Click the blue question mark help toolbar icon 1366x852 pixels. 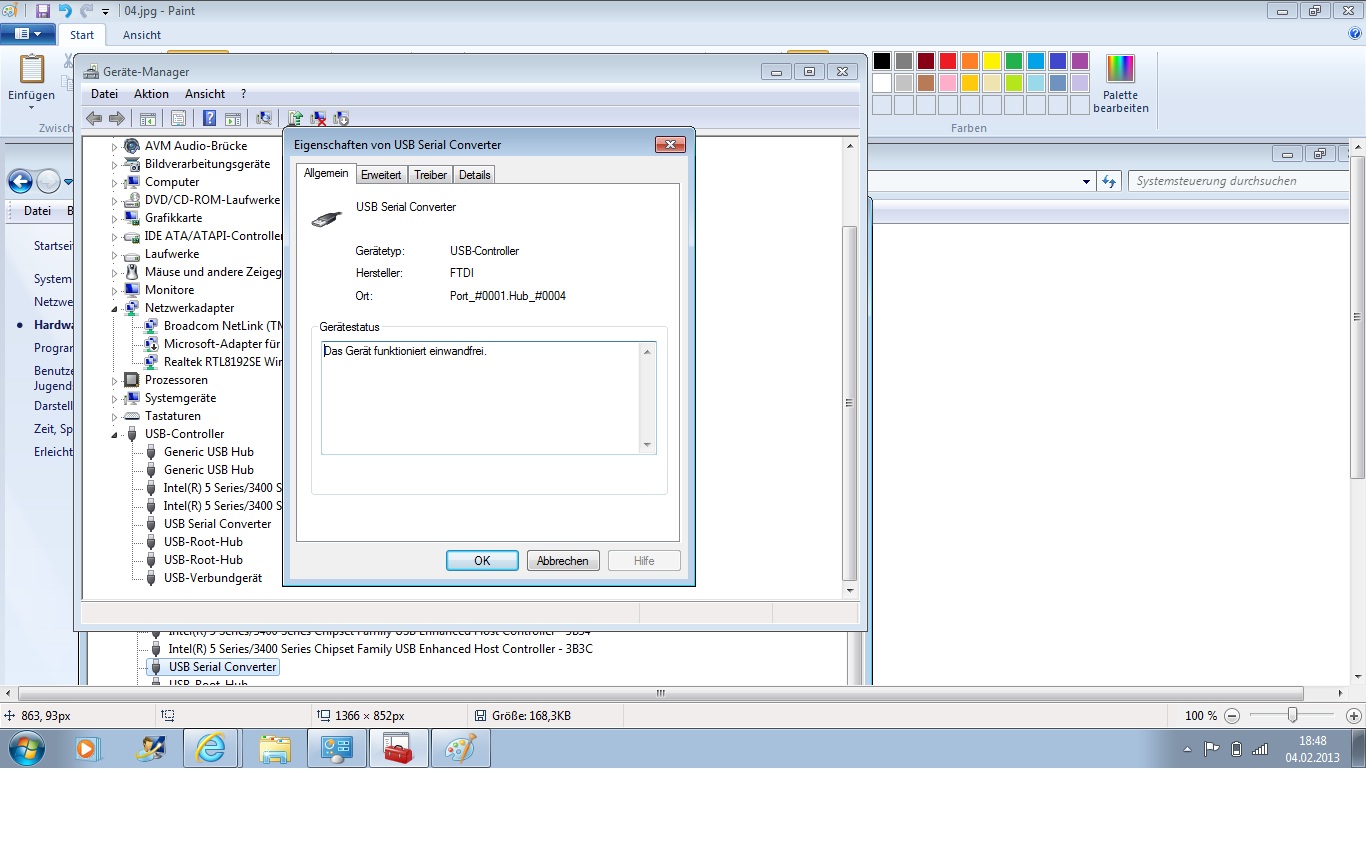pyautogui.click(x=209, y=118)
